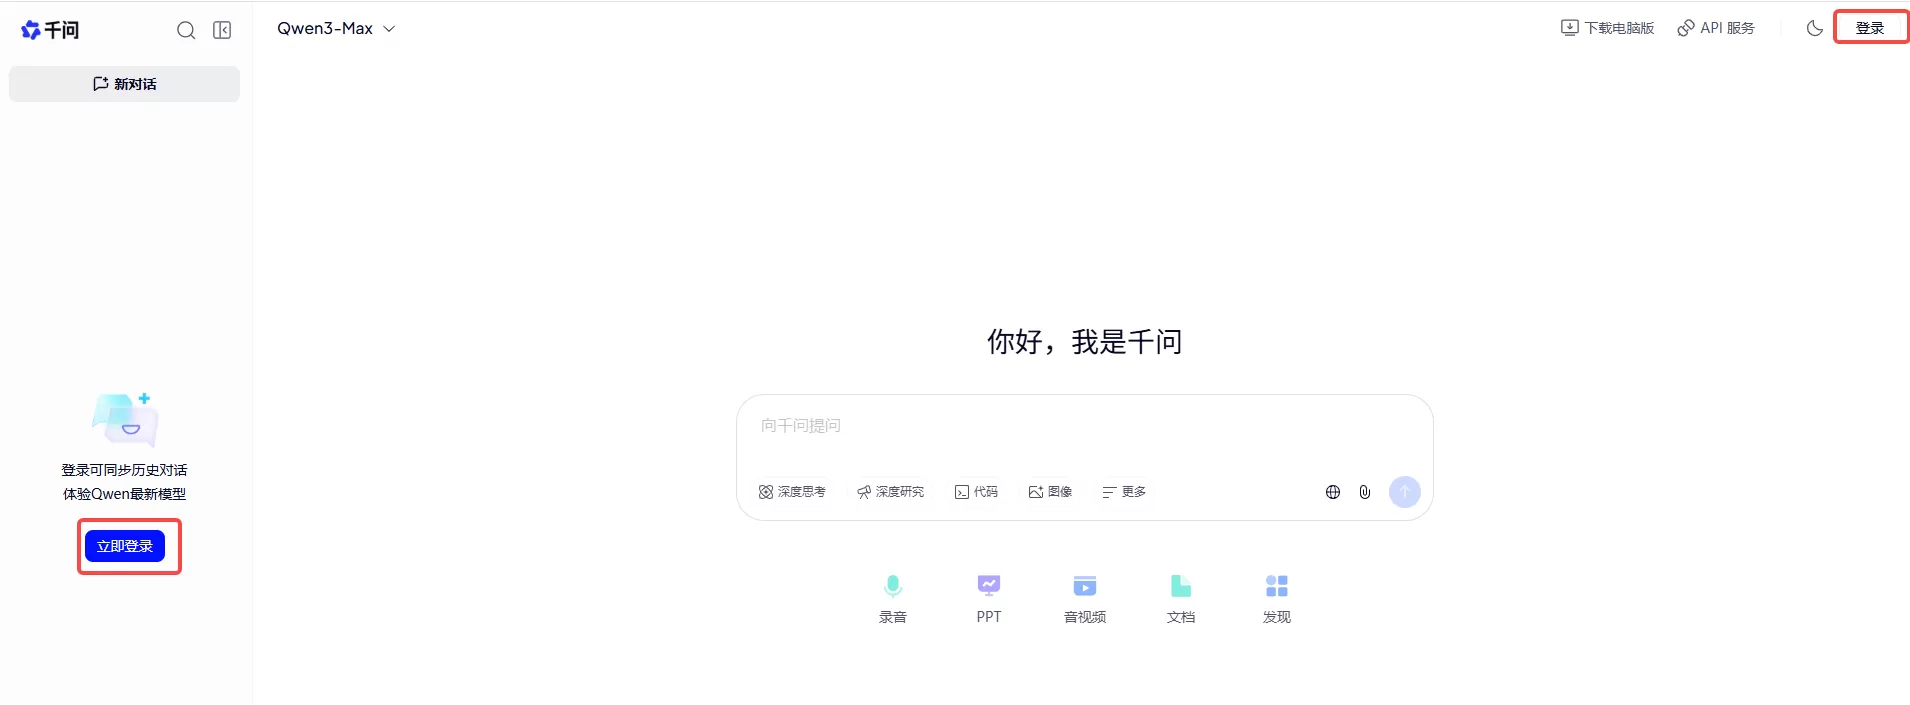Expand the Qwen3-Max model dropdown
This screenshot has width=1910, height=705.
[336, 28]
